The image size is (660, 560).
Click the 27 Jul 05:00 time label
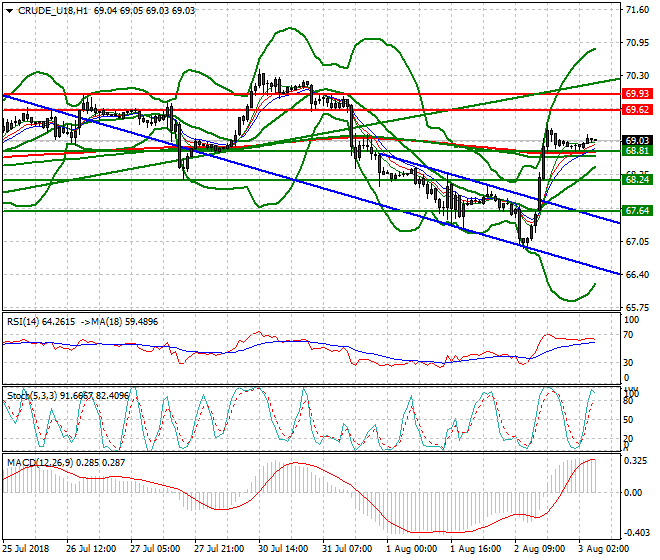click(x=155, y=549)
